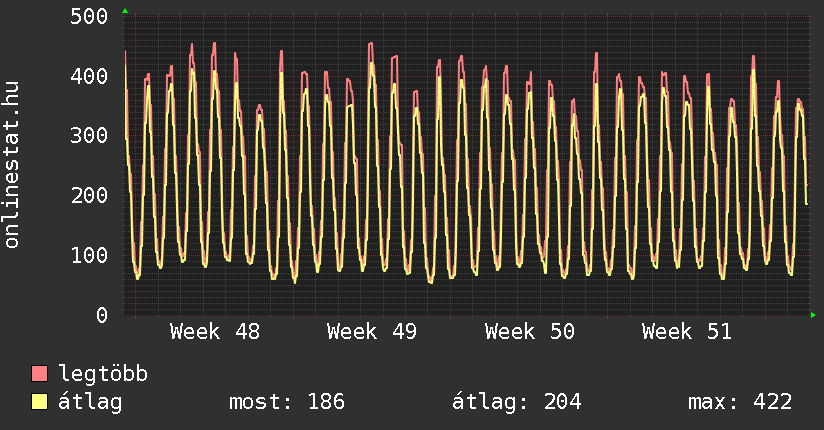Click the "max: 422" statistic
Viewport: 824px width, 430px height.
point(740,402)
